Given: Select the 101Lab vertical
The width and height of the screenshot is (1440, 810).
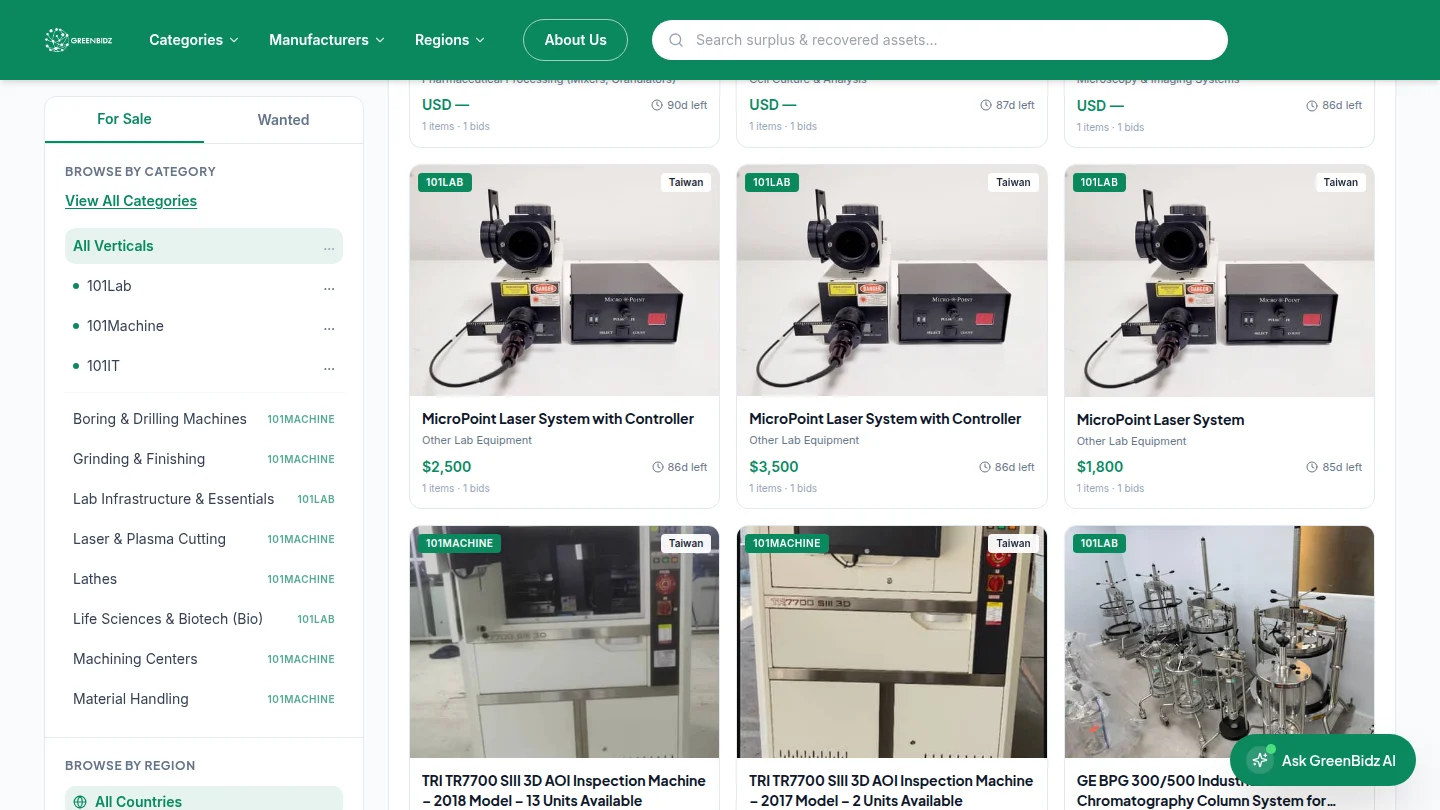Looking at the screenshot, I should [x=204, y=286].
